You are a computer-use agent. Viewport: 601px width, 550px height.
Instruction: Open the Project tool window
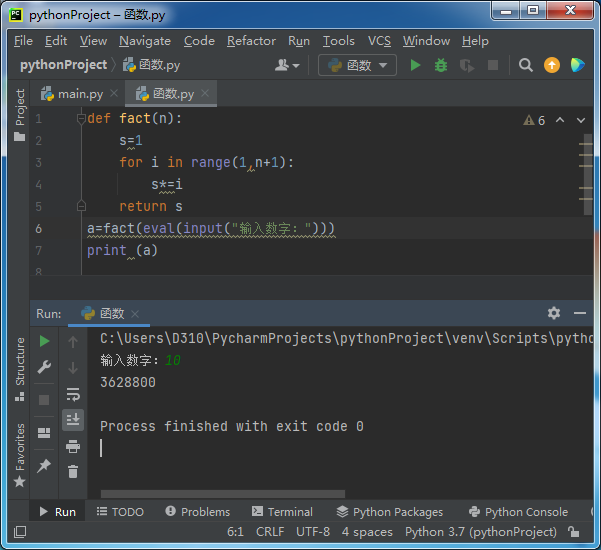20,114
